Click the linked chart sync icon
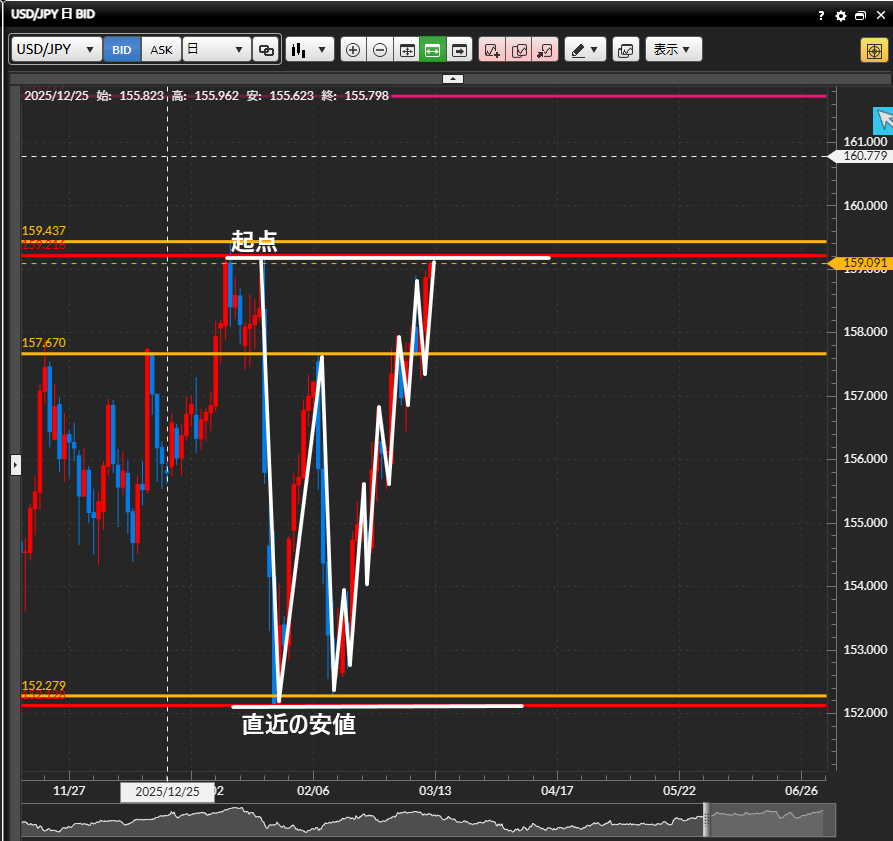The width and height of the screenshot is (893, 841). 266,49
